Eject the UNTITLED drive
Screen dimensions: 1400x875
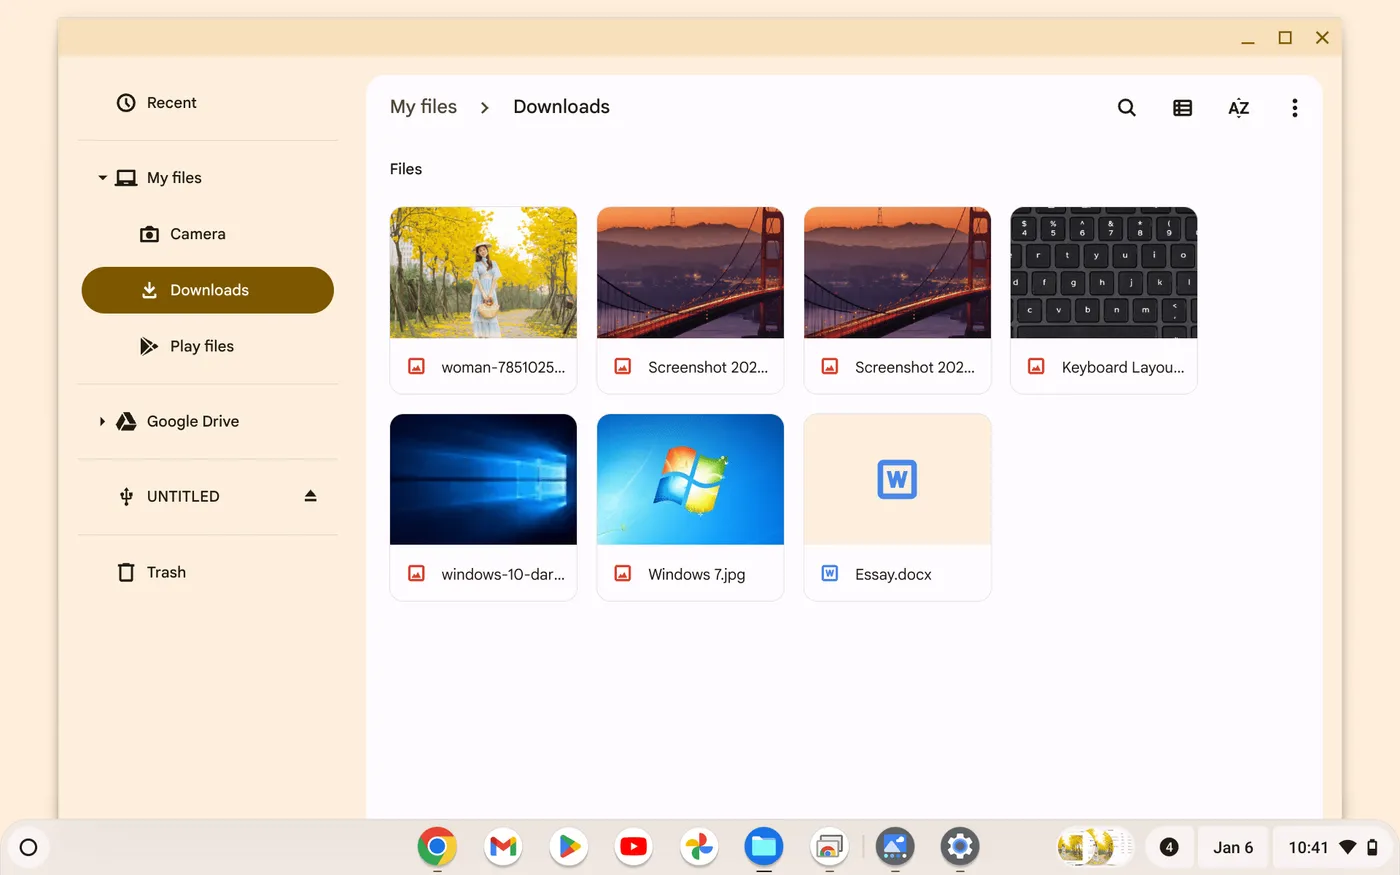(x=311, y=496)
